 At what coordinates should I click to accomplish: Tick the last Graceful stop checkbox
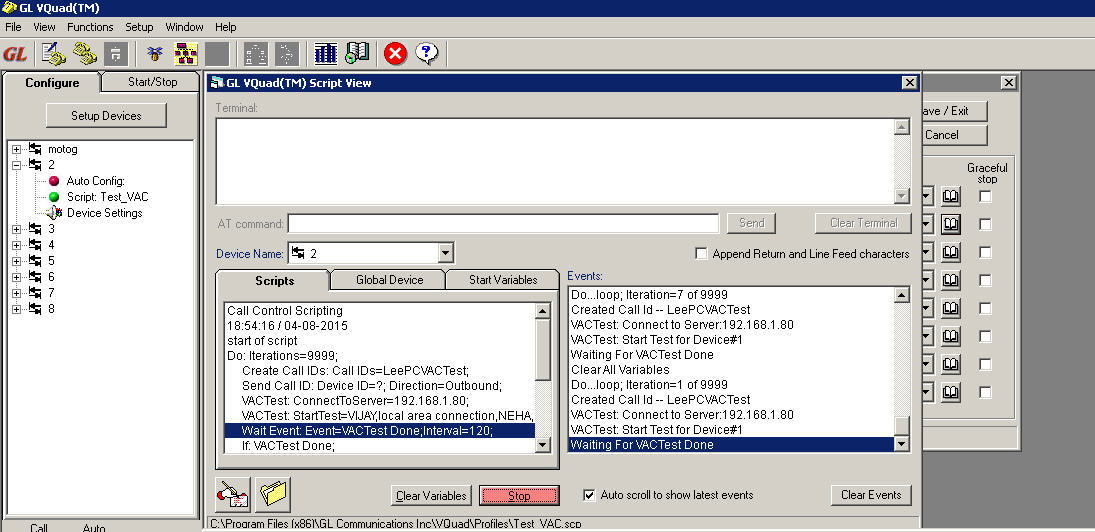coord(985,392)
